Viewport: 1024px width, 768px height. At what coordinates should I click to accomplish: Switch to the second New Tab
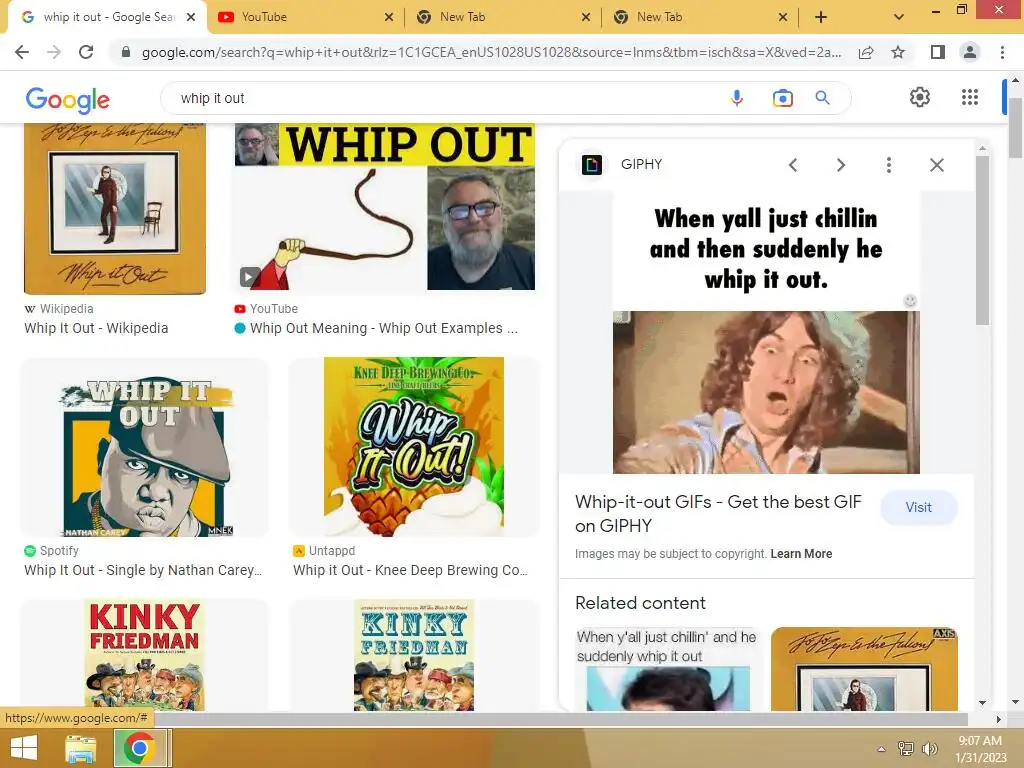pyautogui.click(x=699, y=17)
